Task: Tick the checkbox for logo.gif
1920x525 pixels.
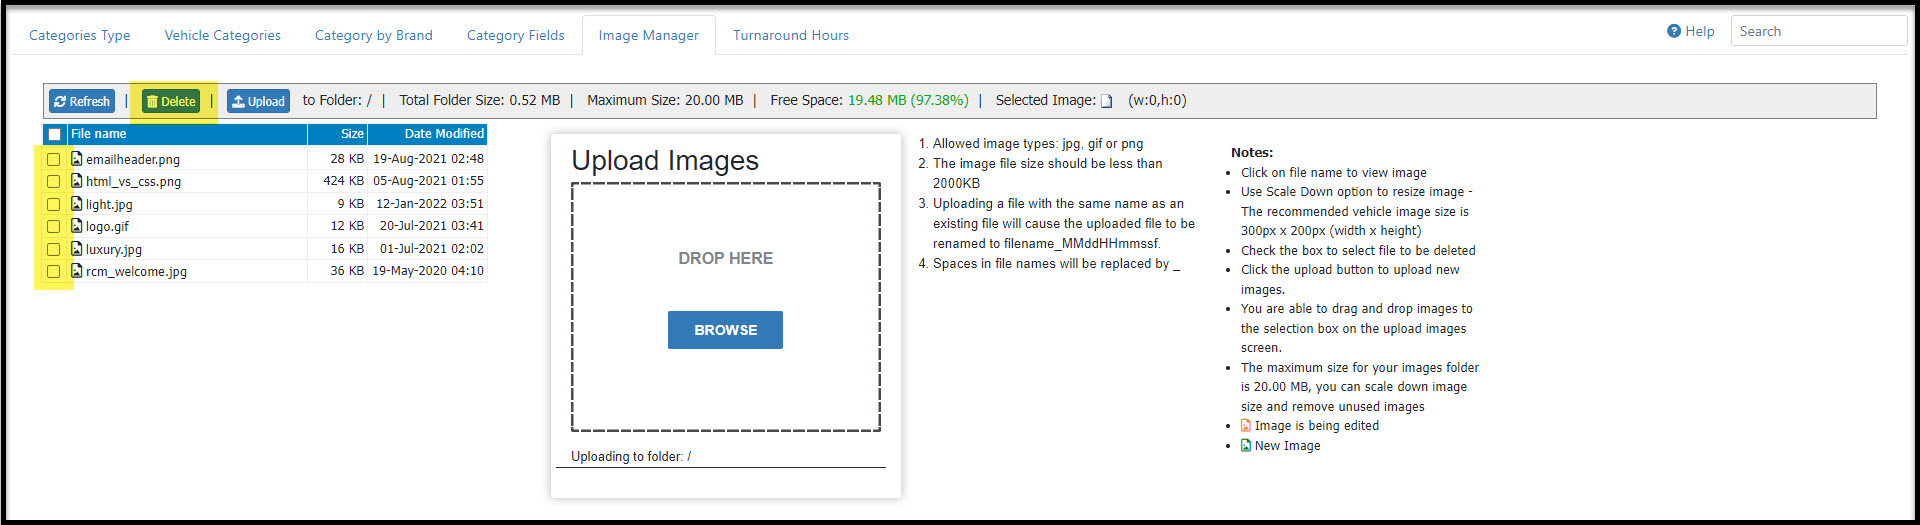Action: (54, 226)
